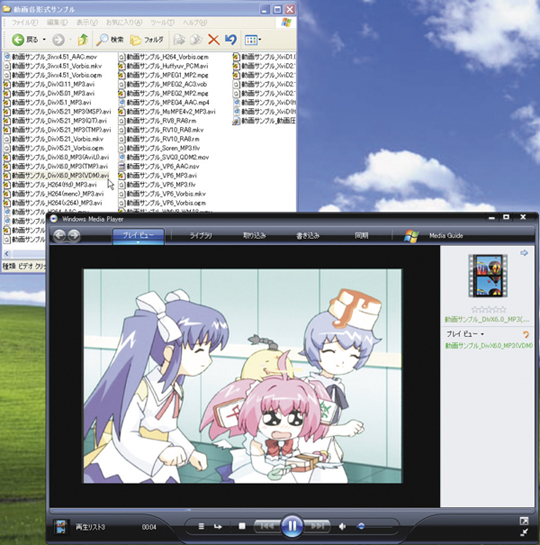The width and height of the screenshot is (540, 545).
Task: Open the お気に入り menu in Explorer
Action: [124, 23]
